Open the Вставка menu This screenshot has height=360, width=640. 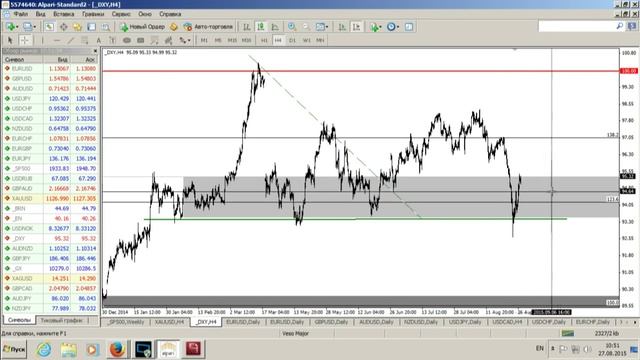[x=64, y=14]
